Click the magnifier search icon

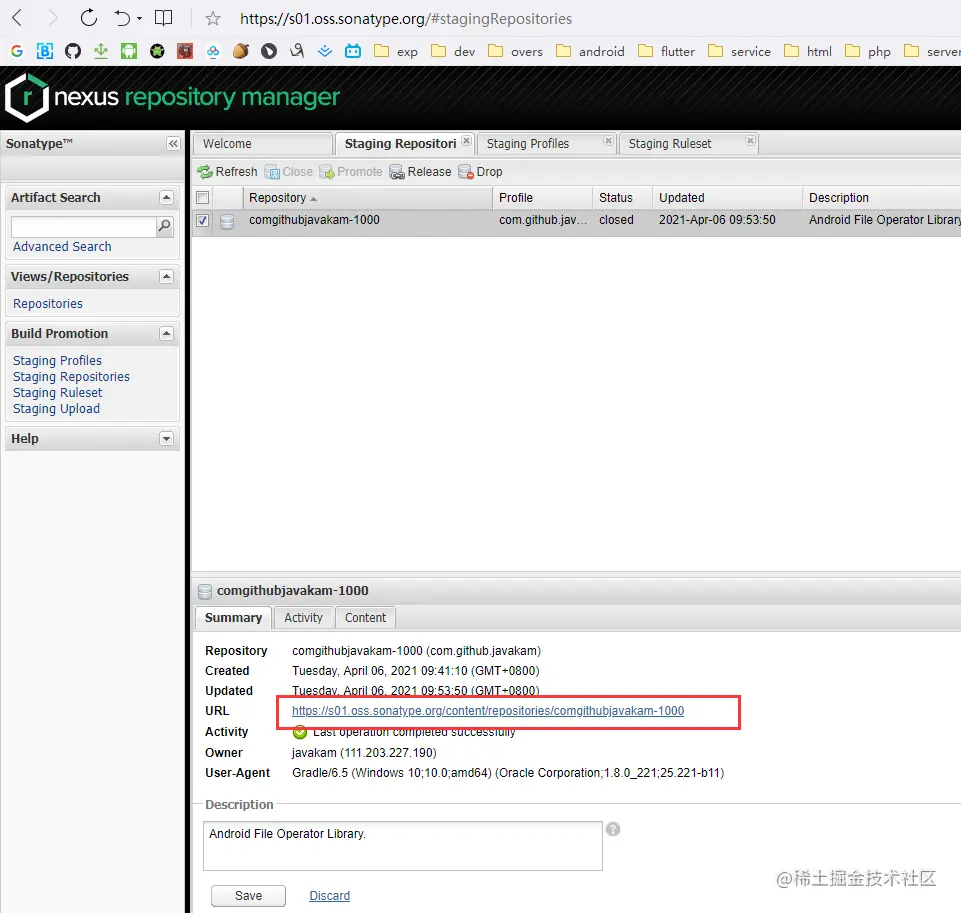164,226
